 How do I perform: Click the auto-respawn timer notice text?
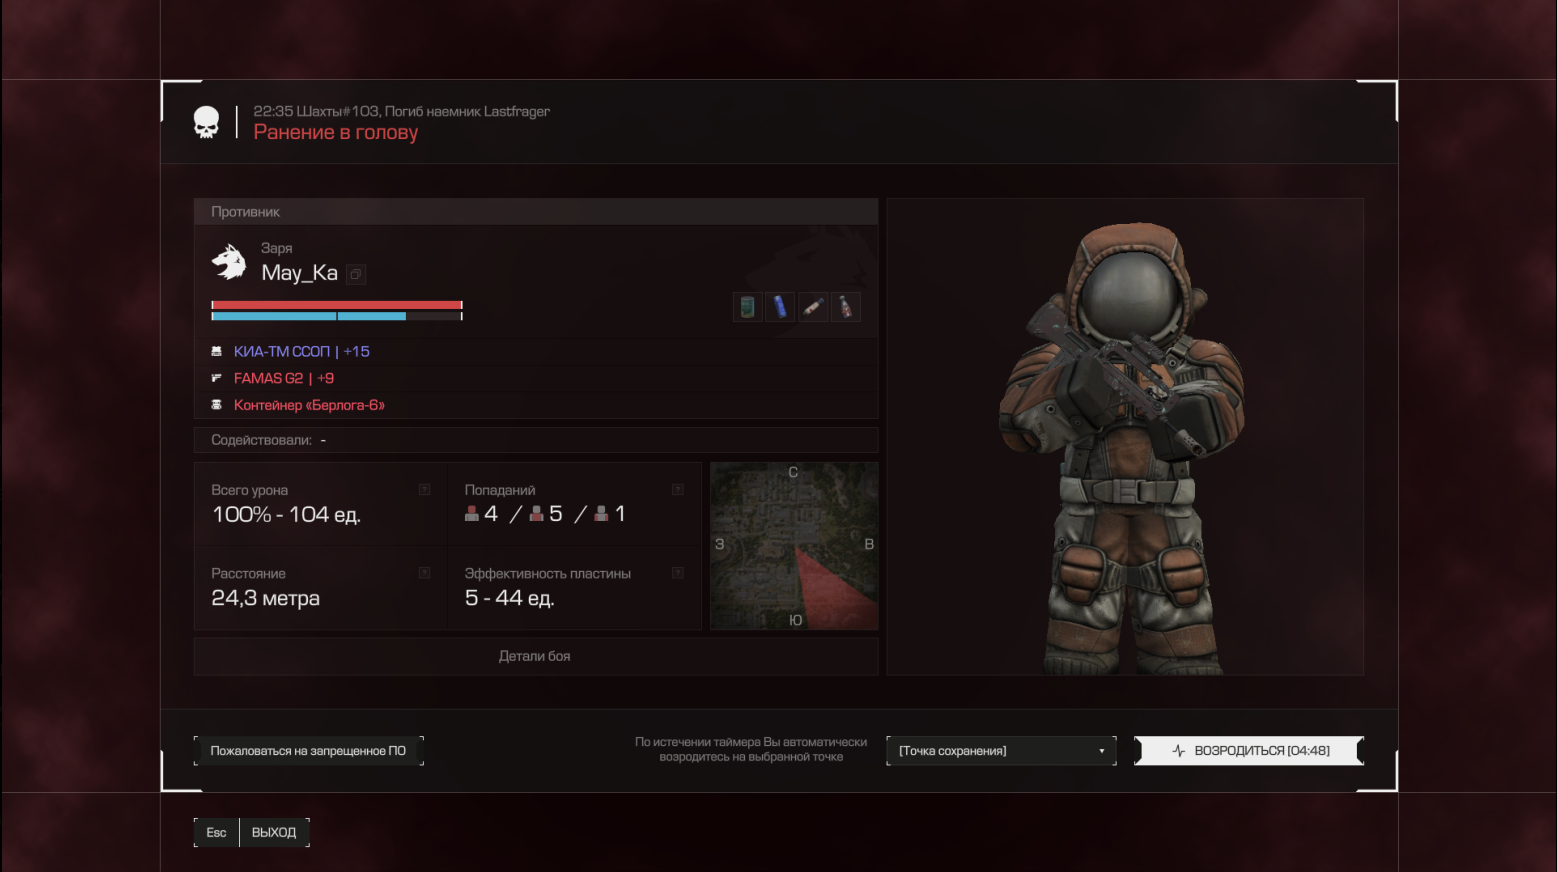click(x=751, y=749)
